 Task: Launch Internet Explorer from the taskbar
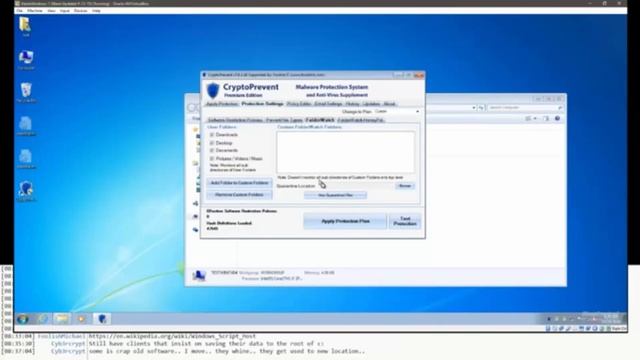click(x=42, y=319)
